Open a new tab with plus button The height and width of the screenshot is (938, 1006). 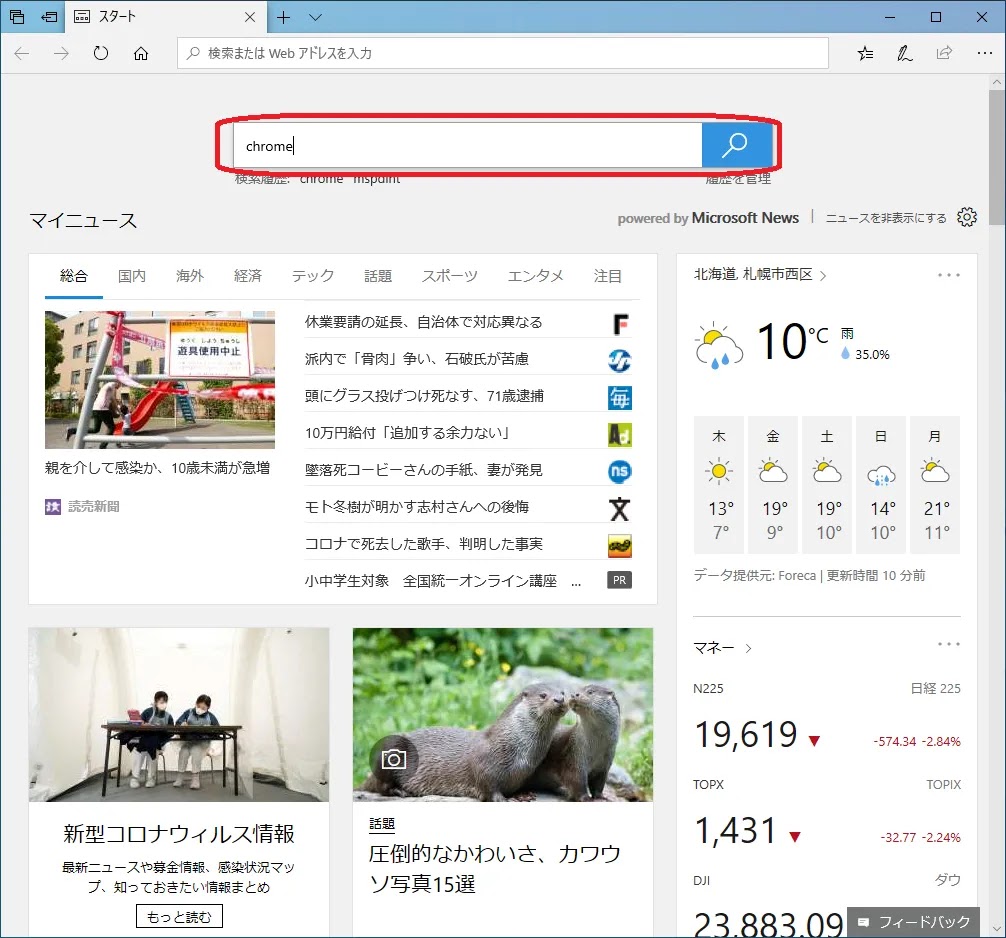[x=284, y=17]
